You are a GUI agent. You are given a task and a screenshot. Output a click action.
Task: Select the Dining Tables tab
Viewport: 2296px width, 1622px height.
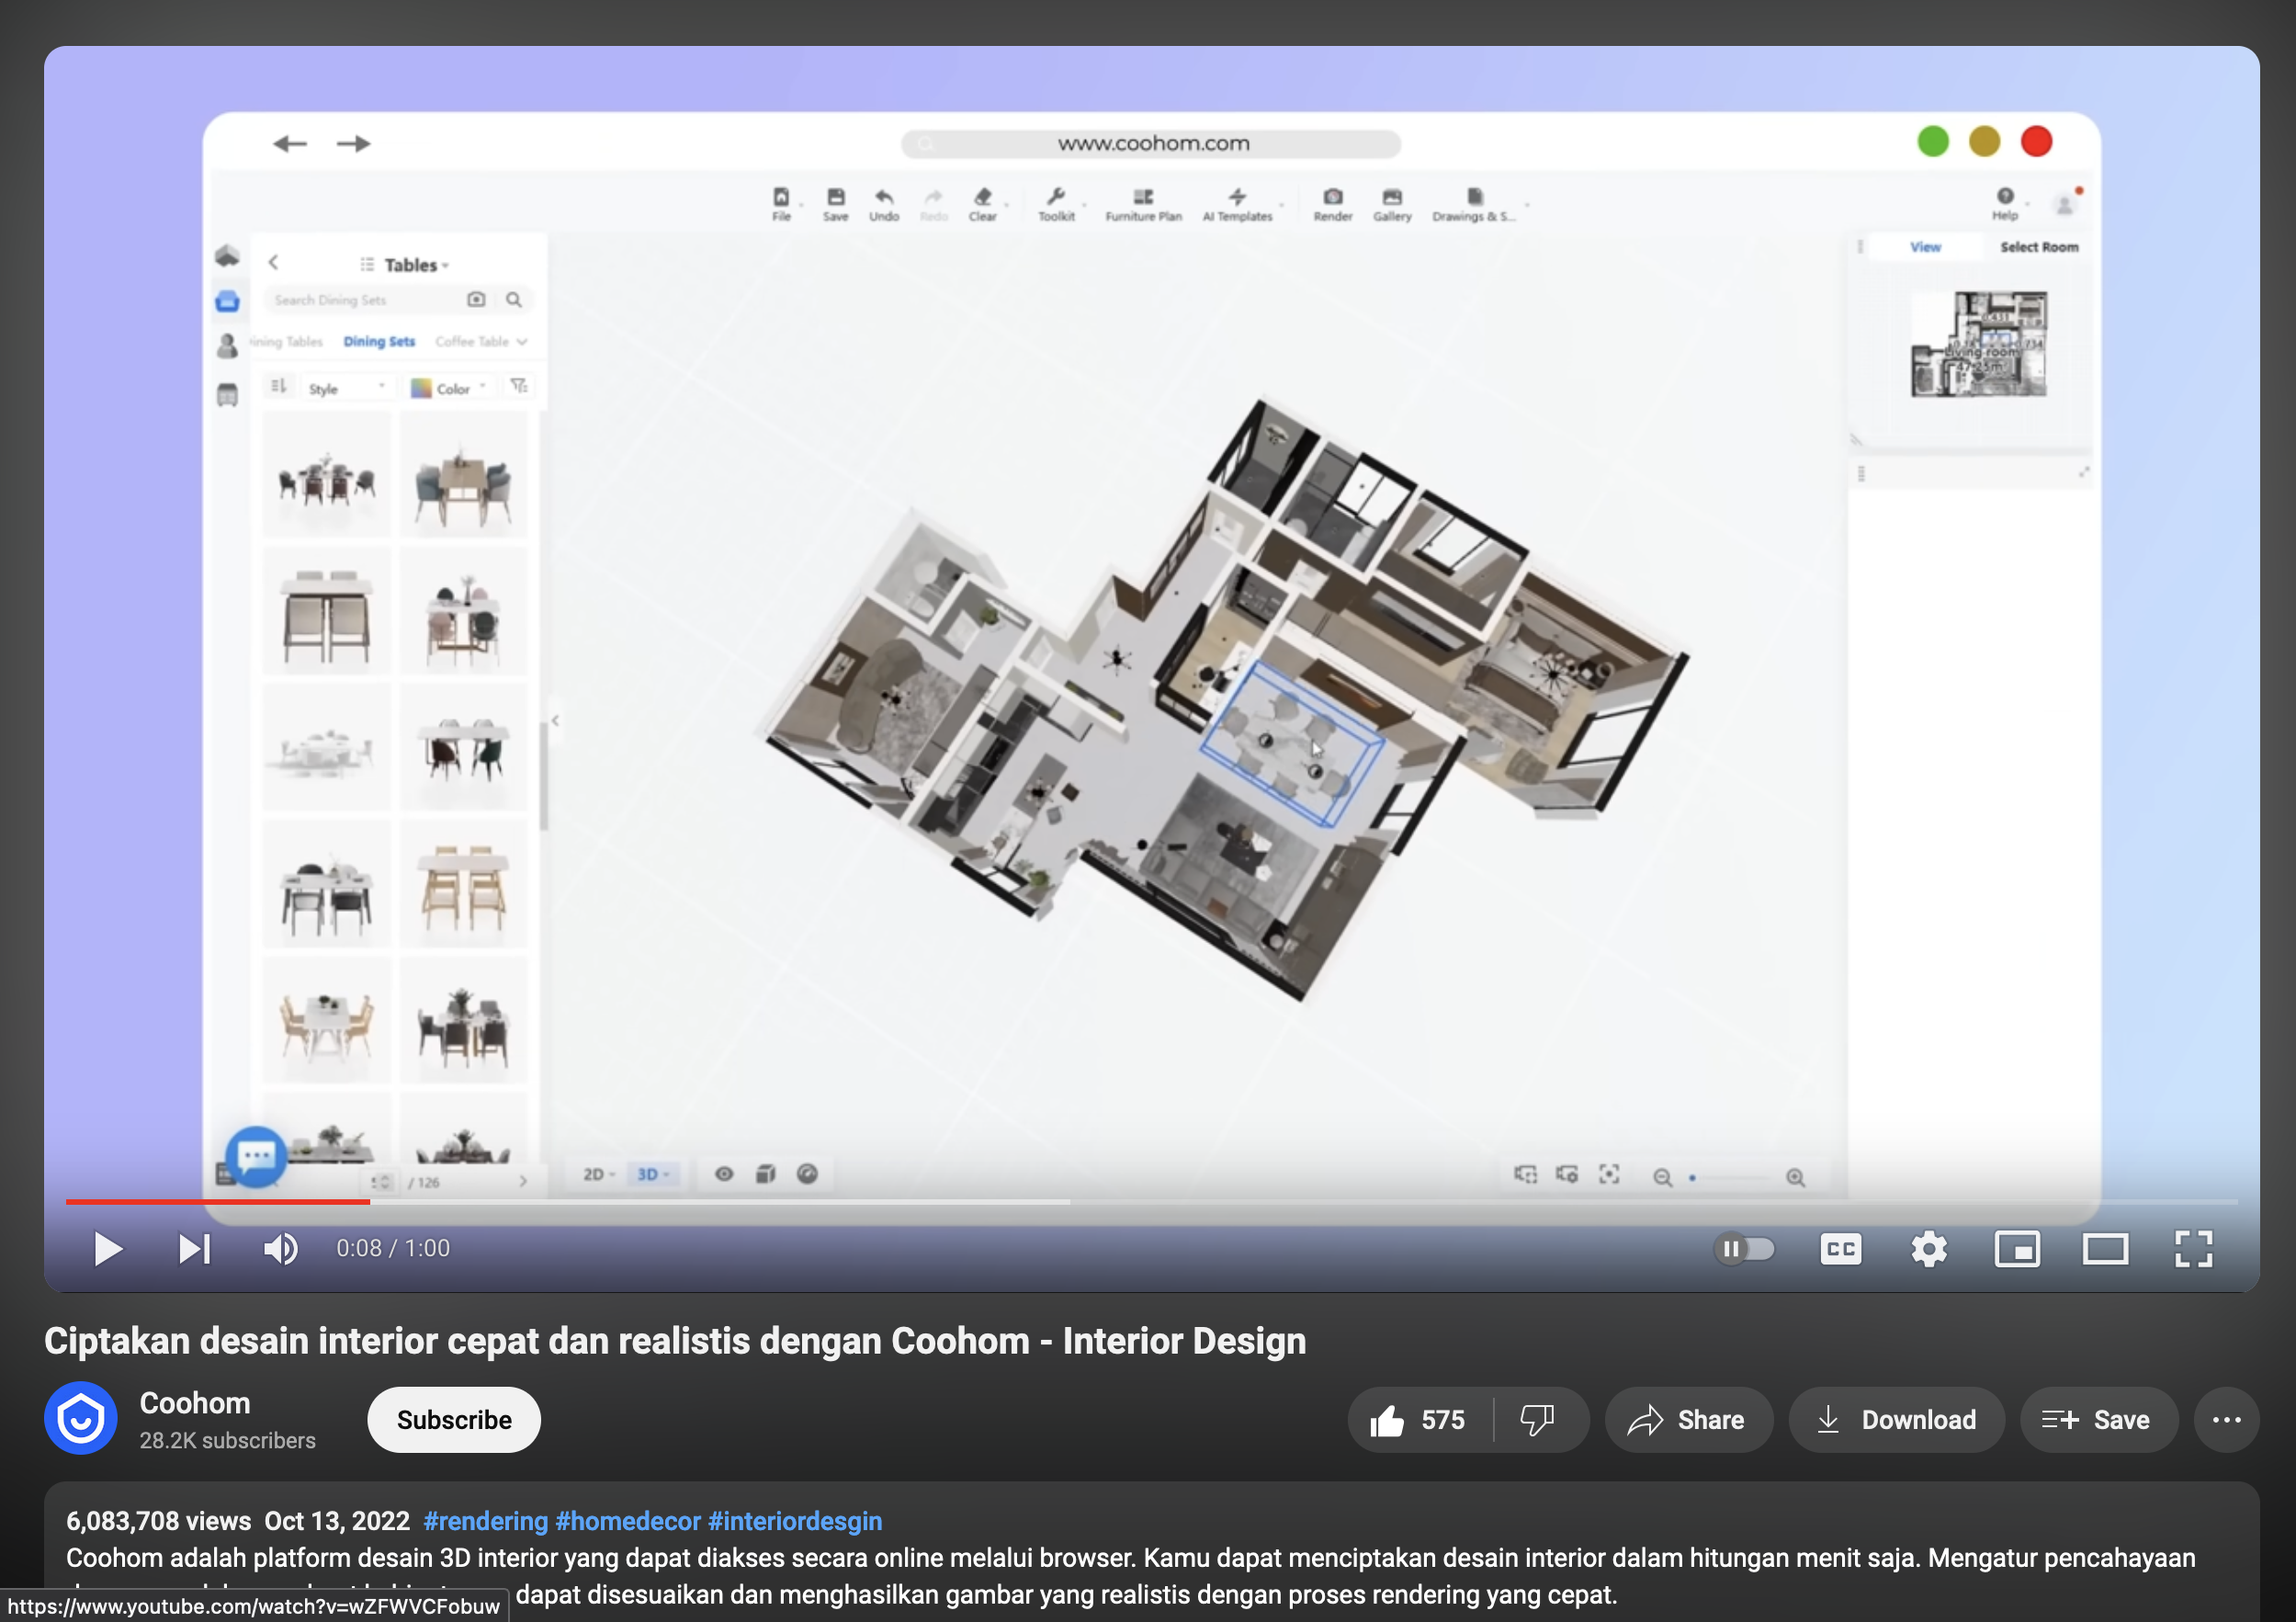[285, 342]
